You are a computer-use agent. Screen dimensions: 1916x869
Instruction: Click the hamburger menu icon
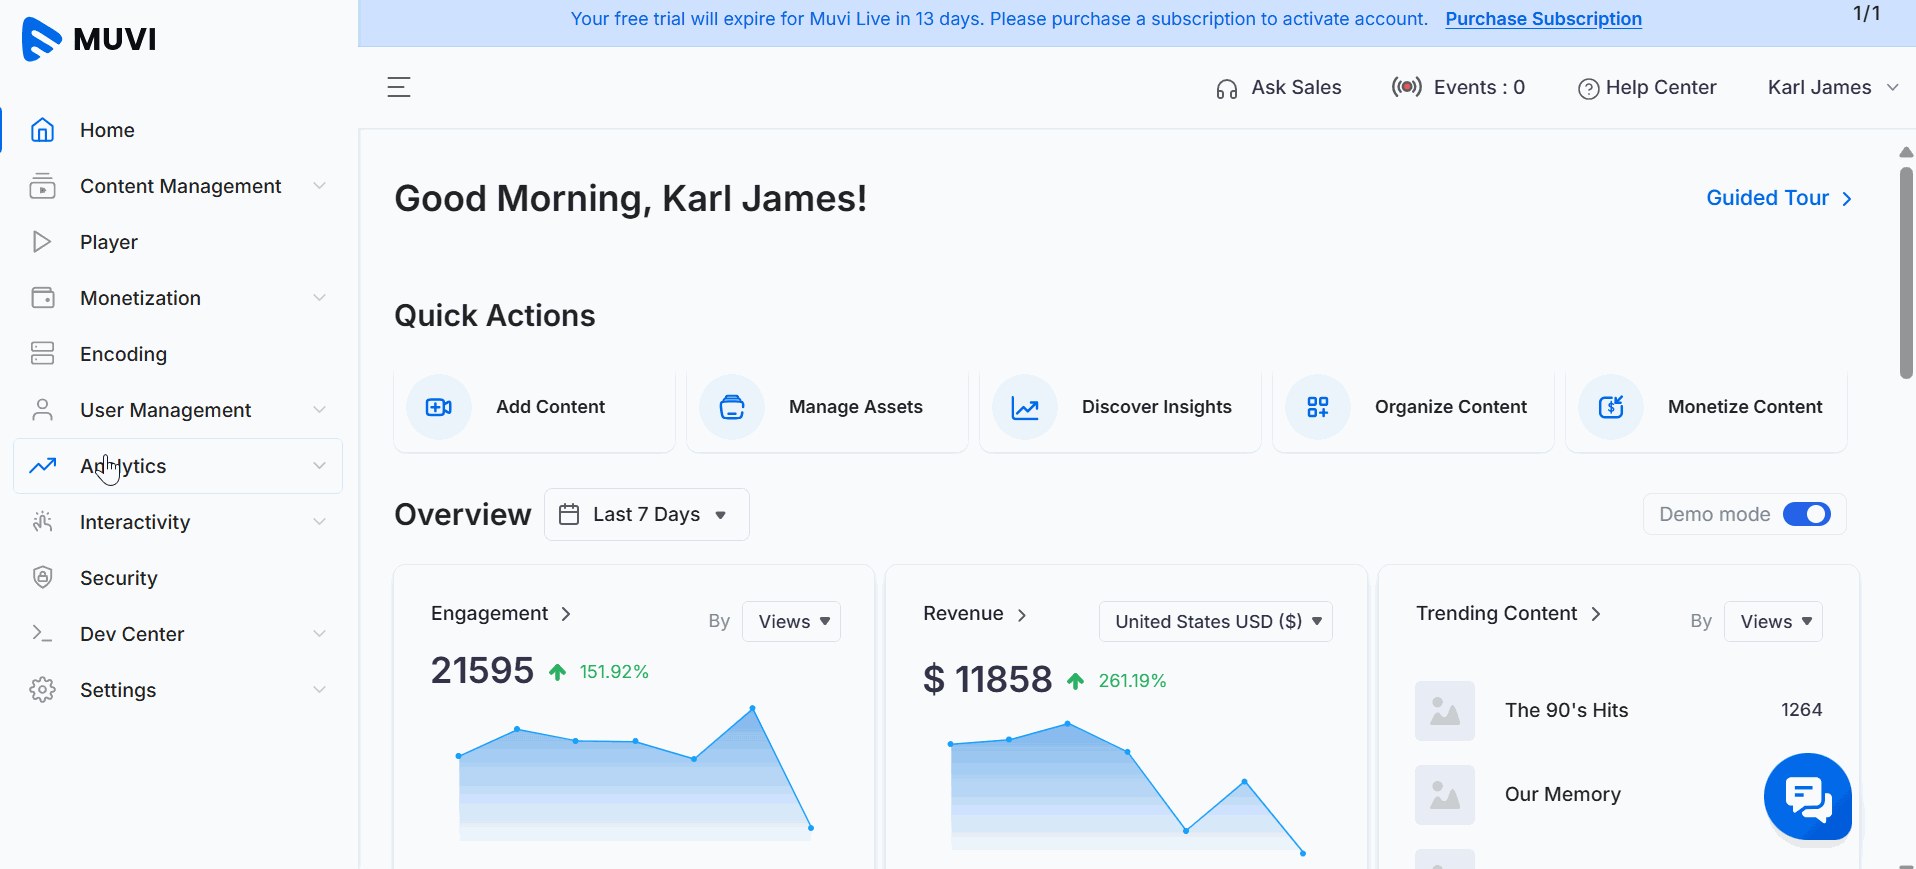[399, 87]
